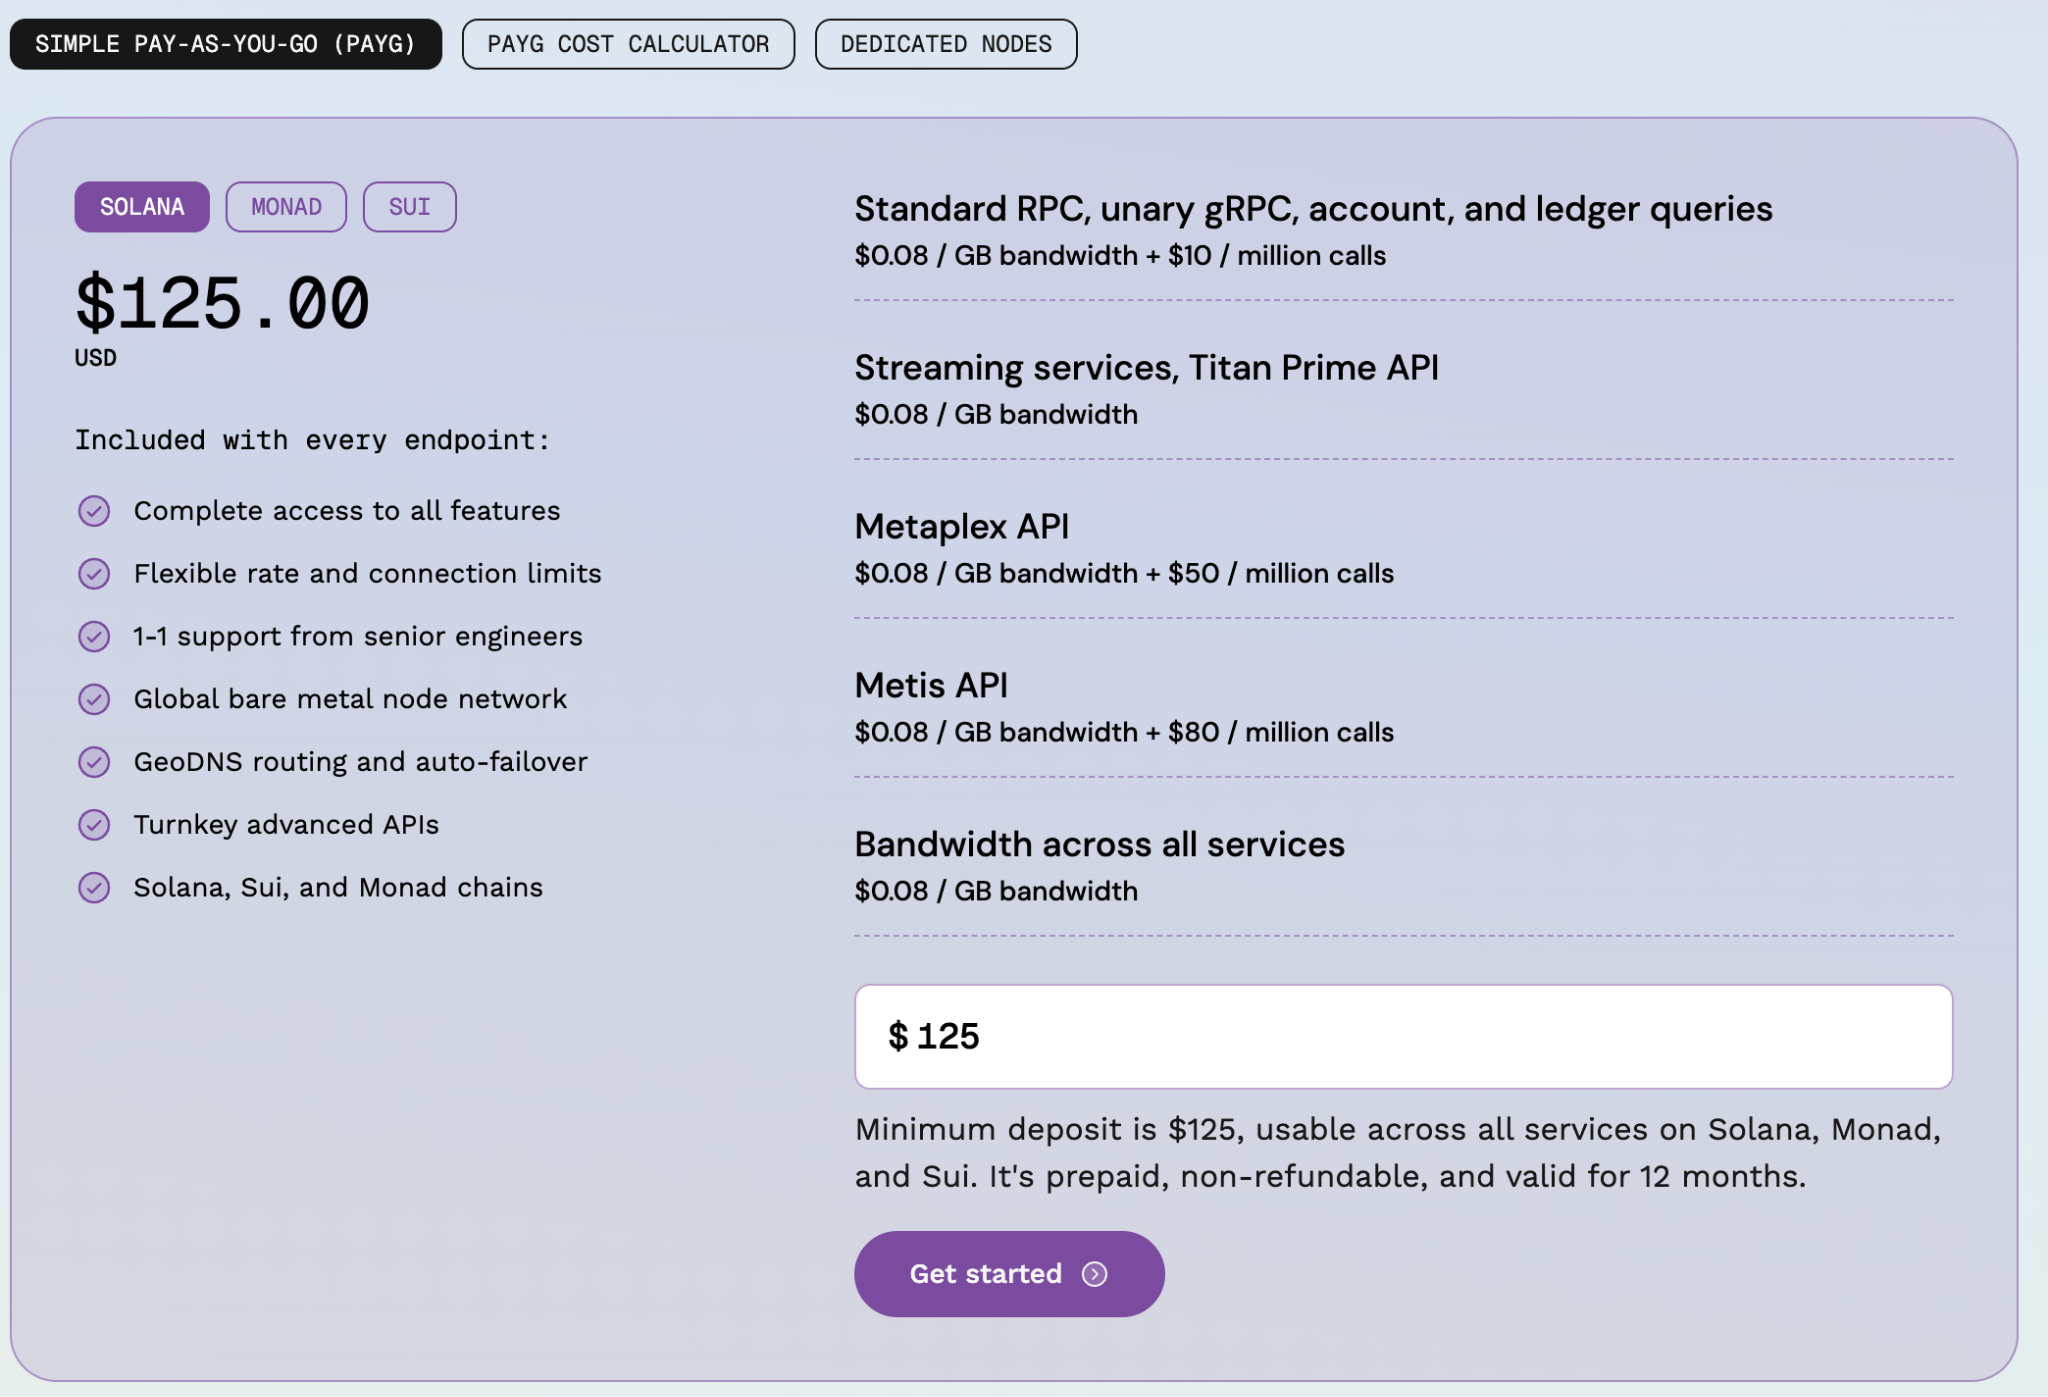Click '$0.08 / GB bandwidth + $50 / million calls'

tap(1124, 573)
